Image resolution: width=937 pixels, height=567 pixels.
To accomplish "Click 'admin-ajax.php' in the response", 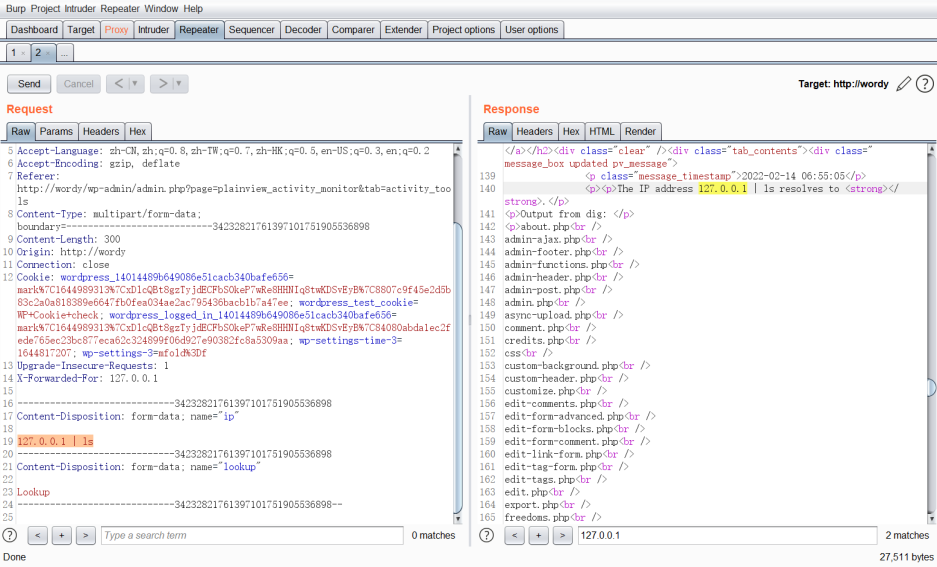I will point(542,240).
